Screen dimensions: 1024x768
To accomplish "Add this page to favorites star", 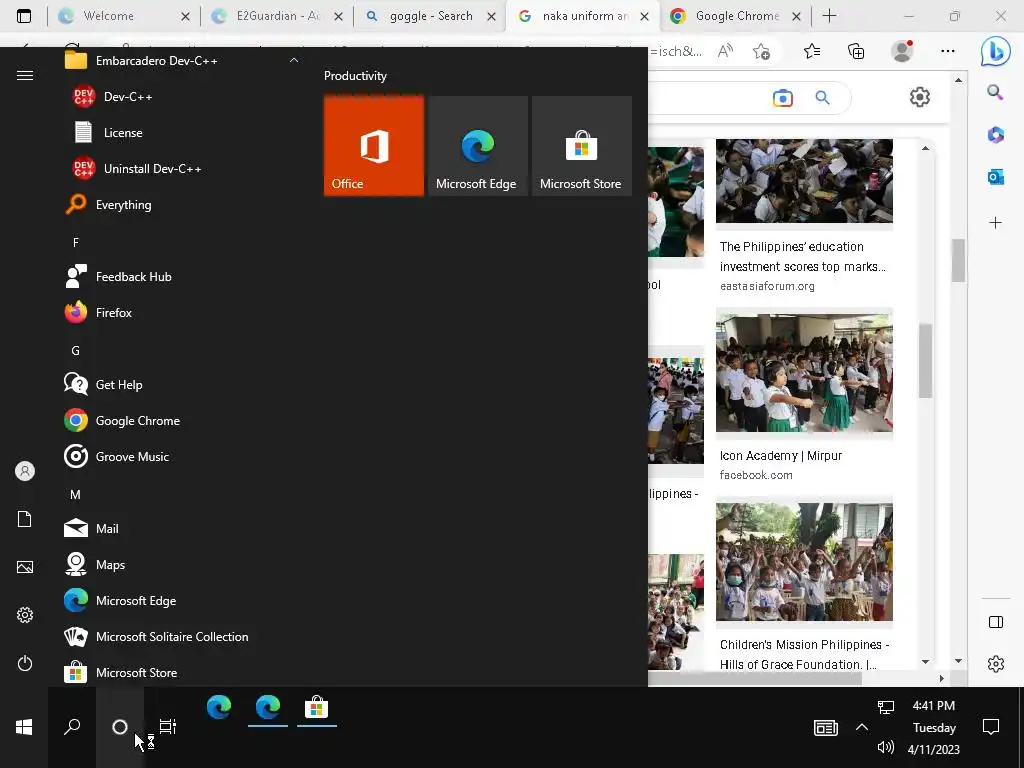I will pos(761,51).
